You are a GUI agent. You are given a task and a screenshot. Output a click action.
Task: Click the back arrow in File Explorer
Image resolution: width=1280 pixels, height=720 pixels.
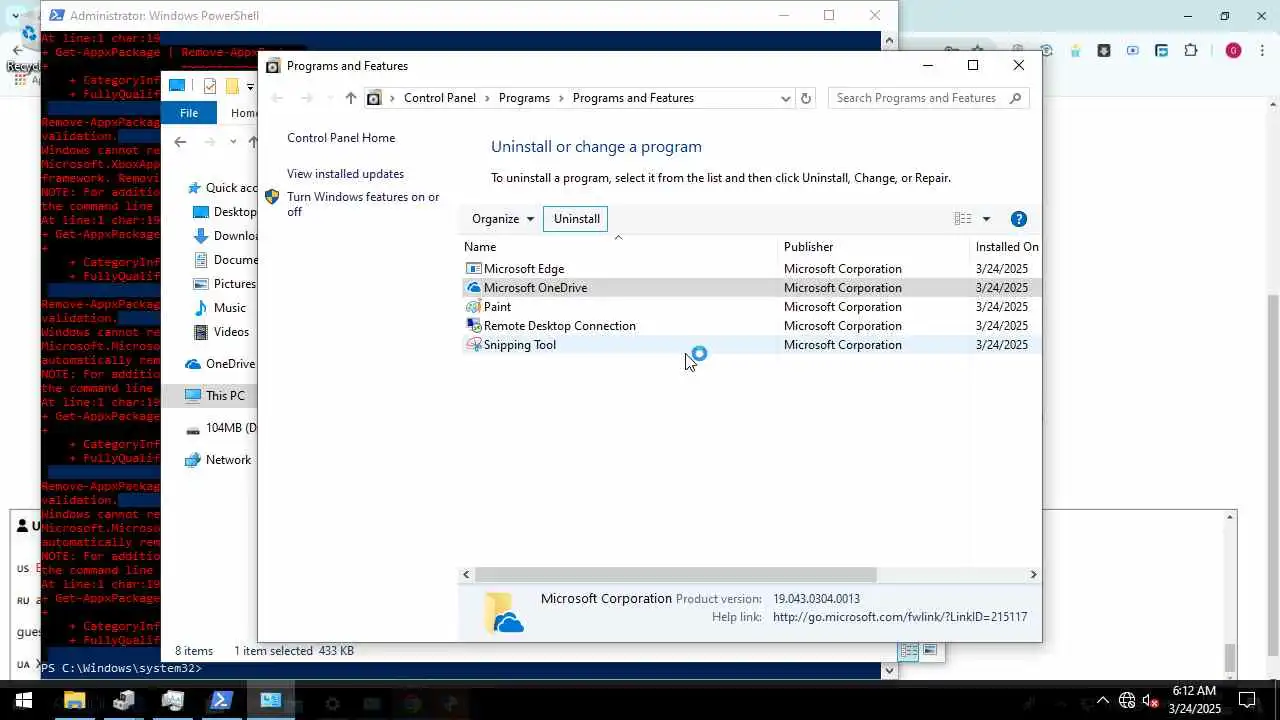[x=180, y=142]
